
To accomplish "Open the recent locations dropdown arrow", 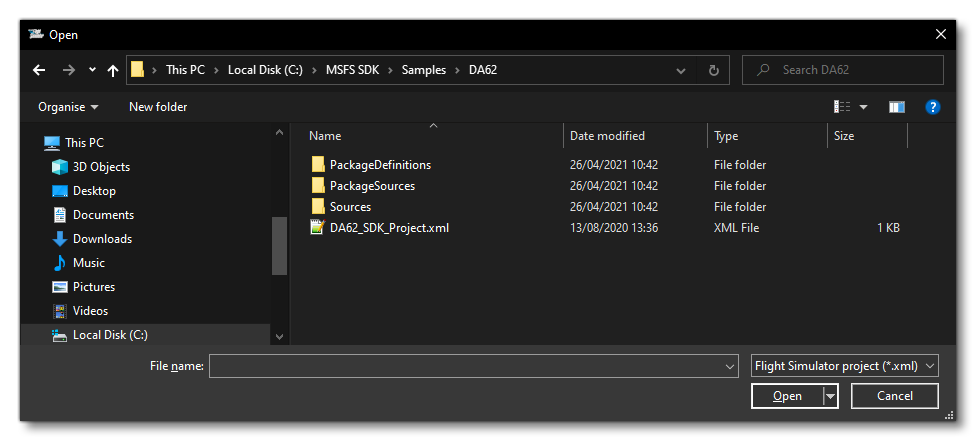I will pos(92,70).
